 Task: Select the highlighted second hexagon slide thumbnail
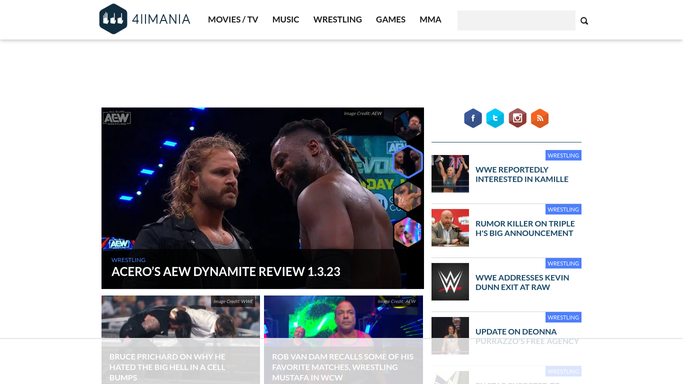click(408, 162)
